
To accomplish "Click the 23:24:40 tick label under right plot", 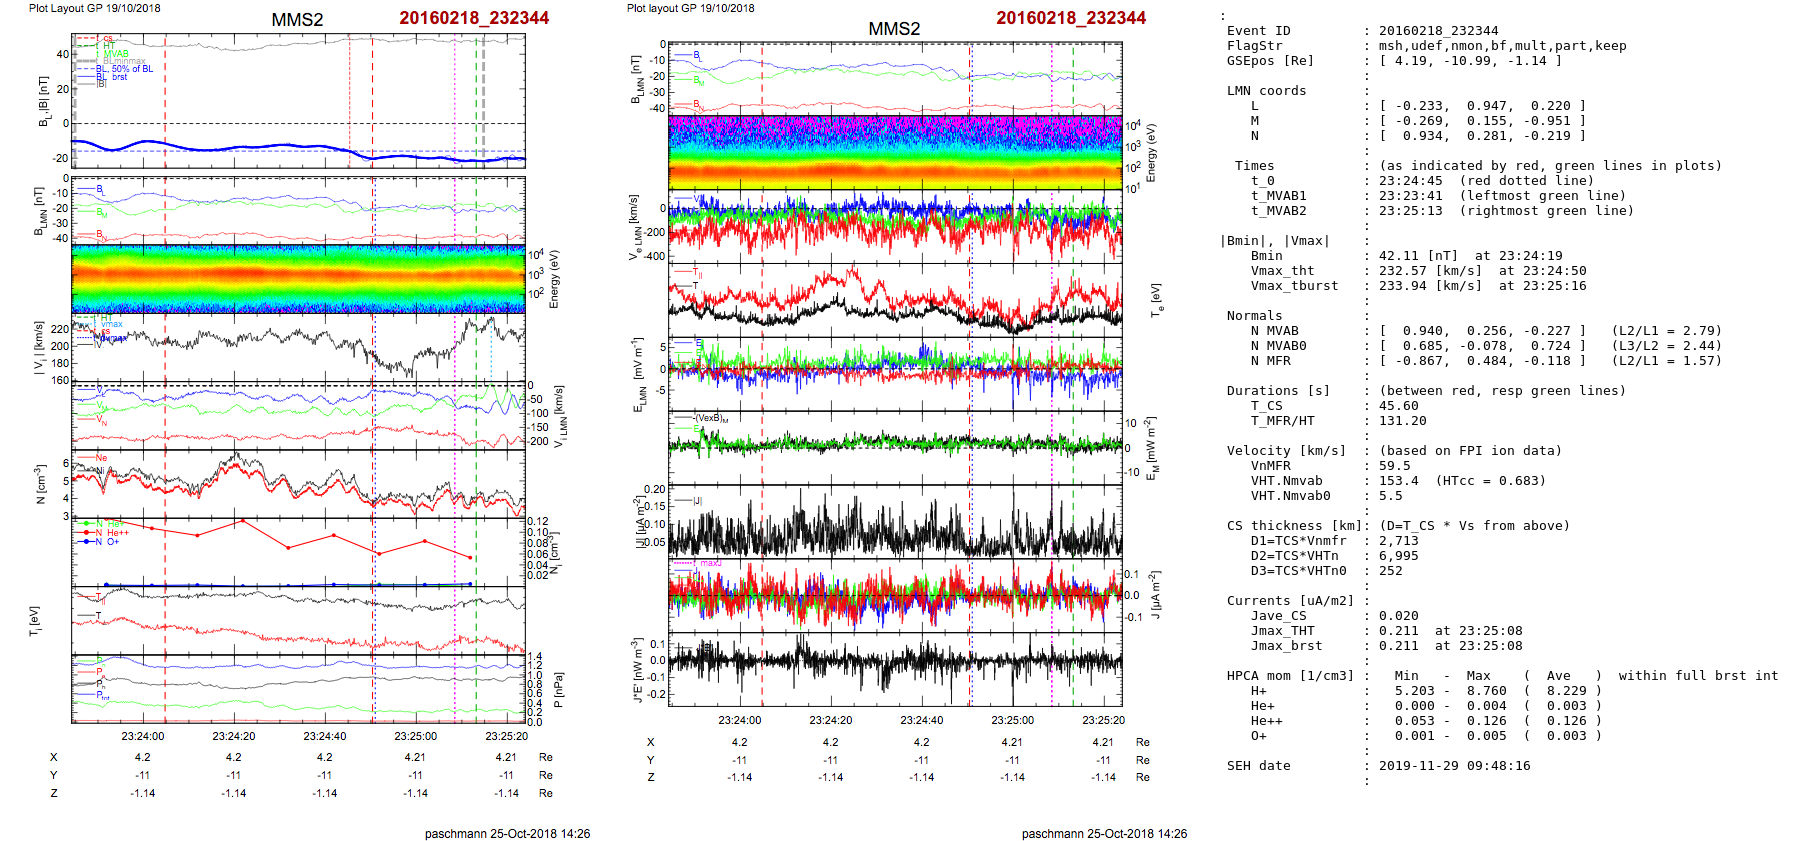I will click(x=921, y=720).
